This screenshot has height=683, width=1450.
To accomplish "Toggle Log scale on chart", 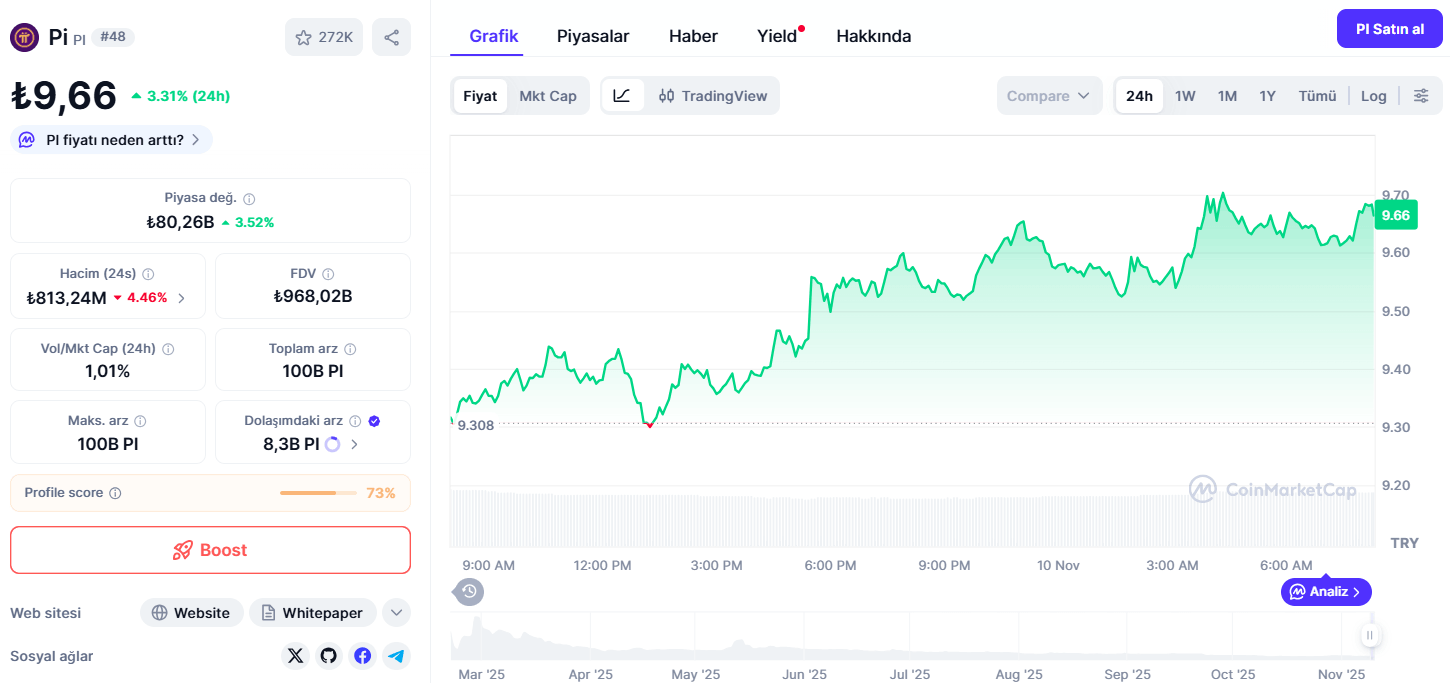I will (1374, 96).
